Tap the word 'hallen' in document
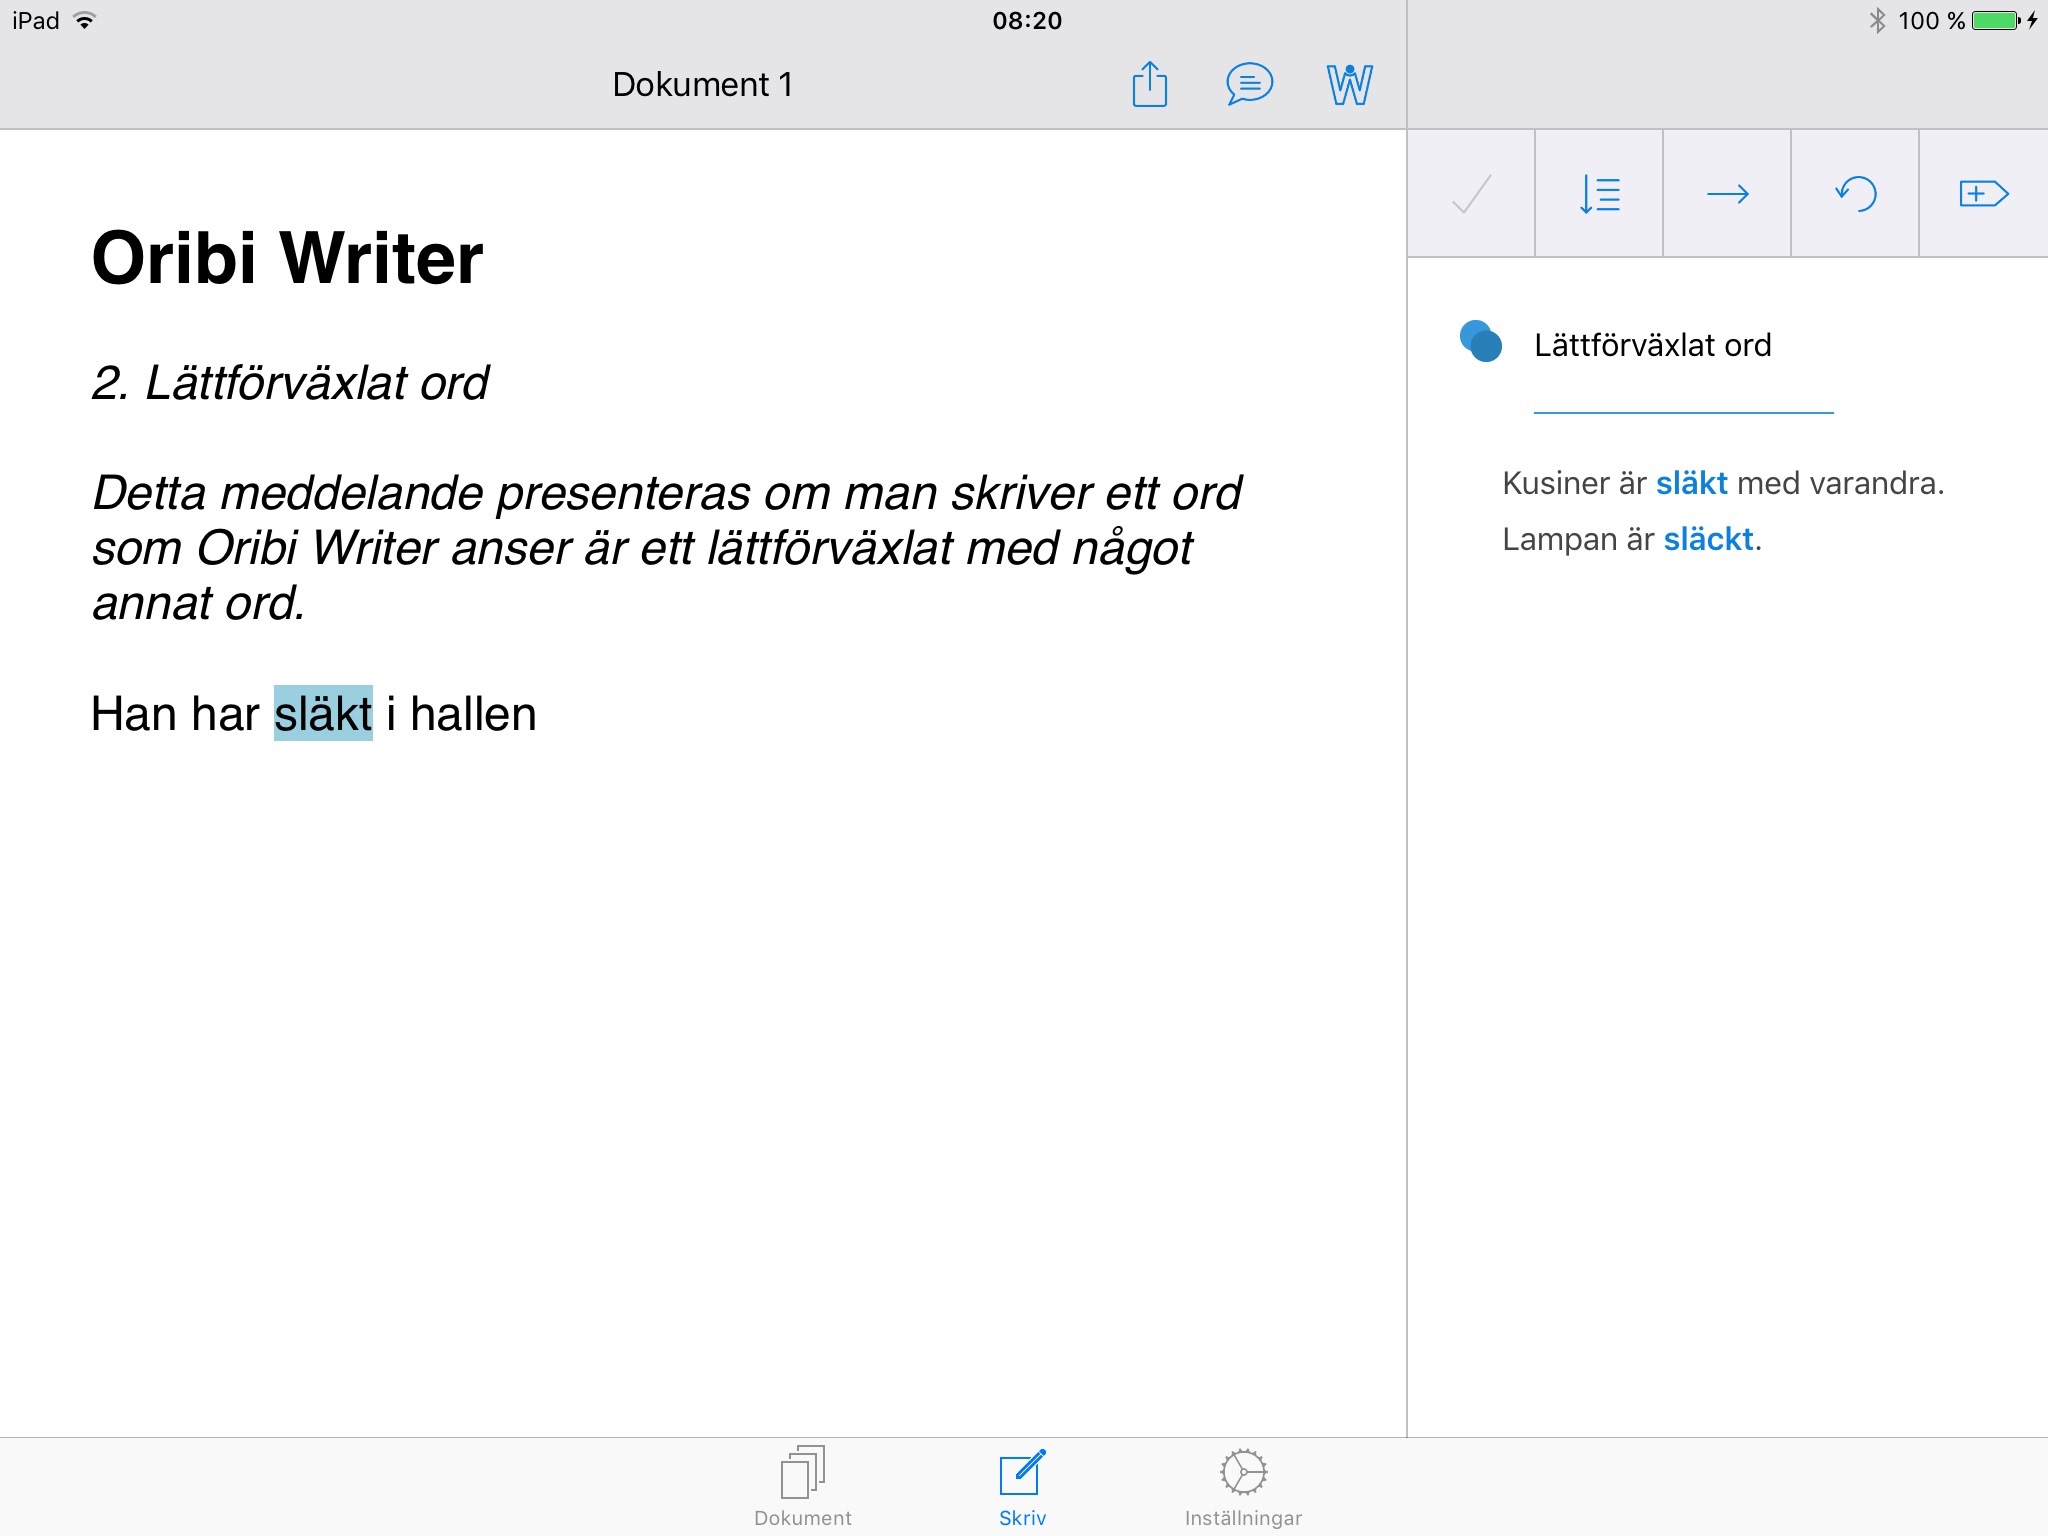Image resolution: width=2048 pixels, height=1536 pixels. tap(473, 714)
